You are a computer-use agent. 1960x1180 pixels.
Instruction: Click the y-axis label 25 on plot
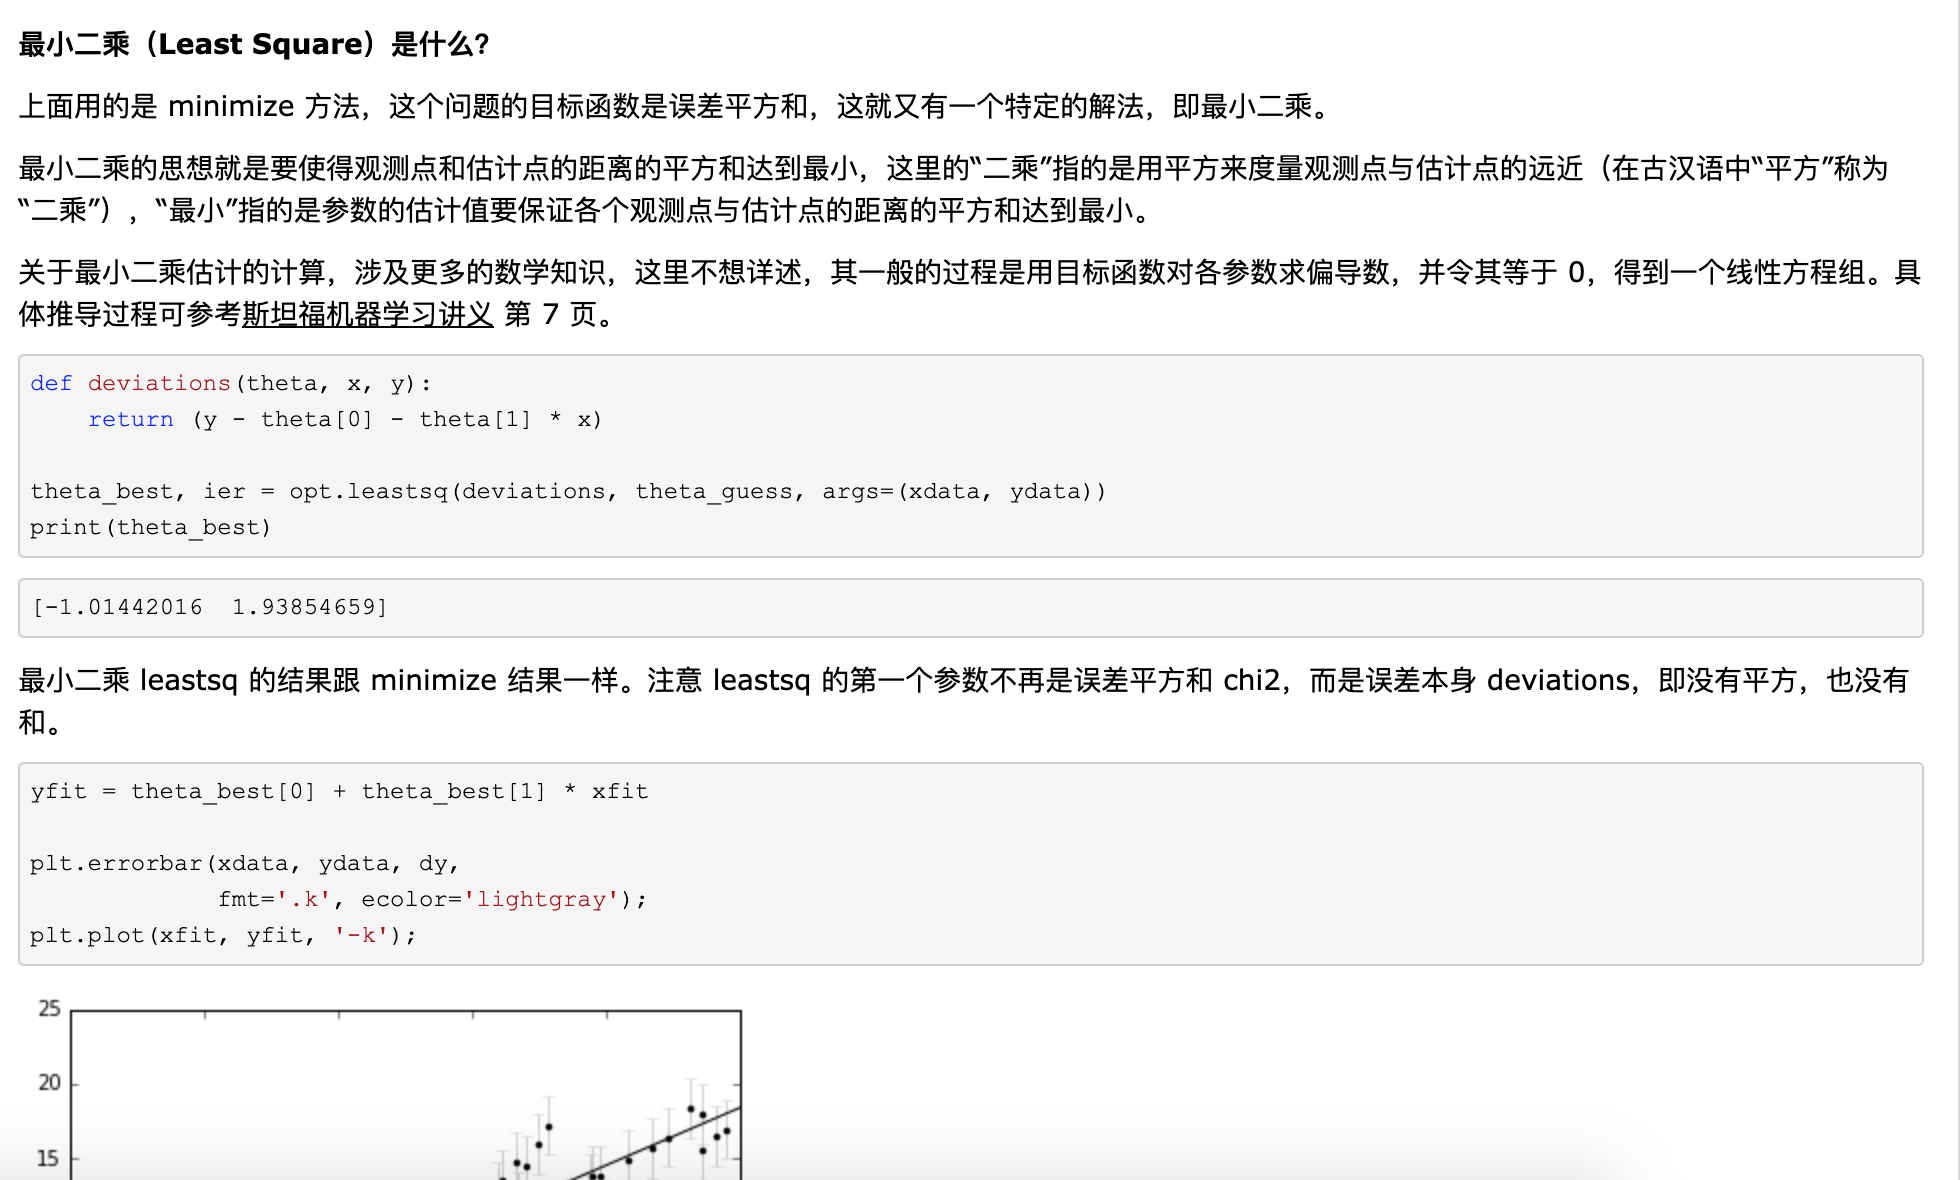49,1008
